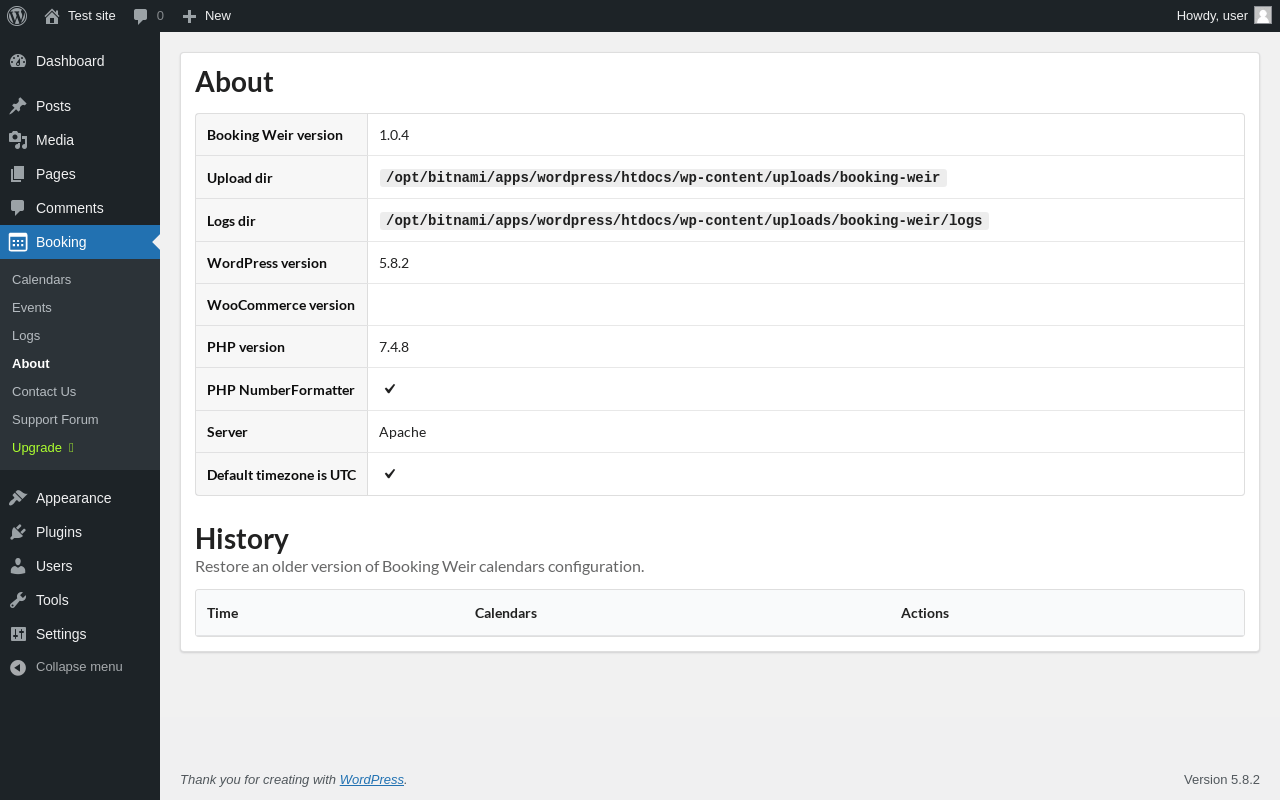The height and width of the screenshot is (800, 1280).
Task: Open the comments bubble icon in admin bar
Action: 141,16
